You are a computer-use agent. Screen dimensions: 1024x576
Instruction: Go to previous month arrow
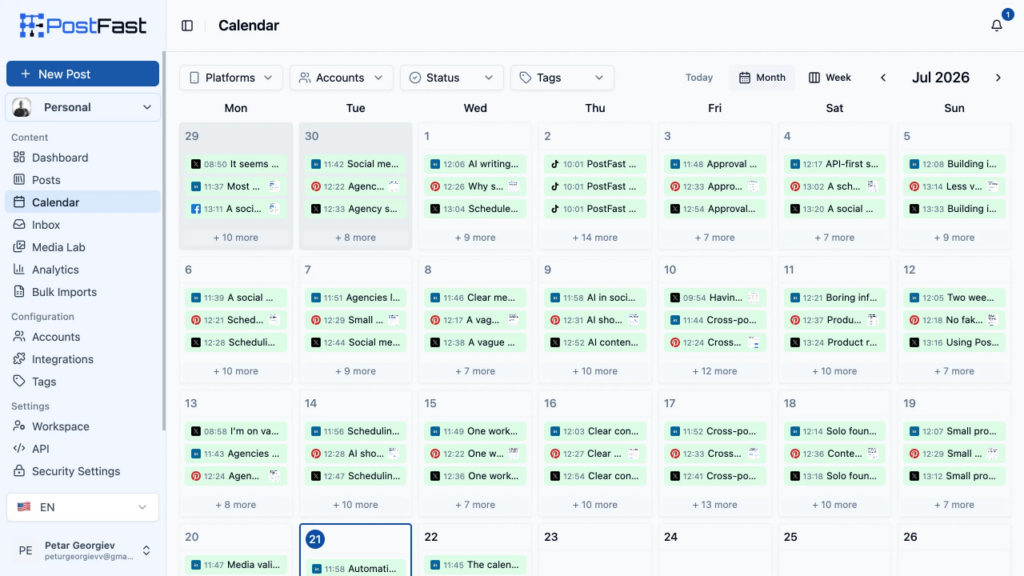point(883,78)
